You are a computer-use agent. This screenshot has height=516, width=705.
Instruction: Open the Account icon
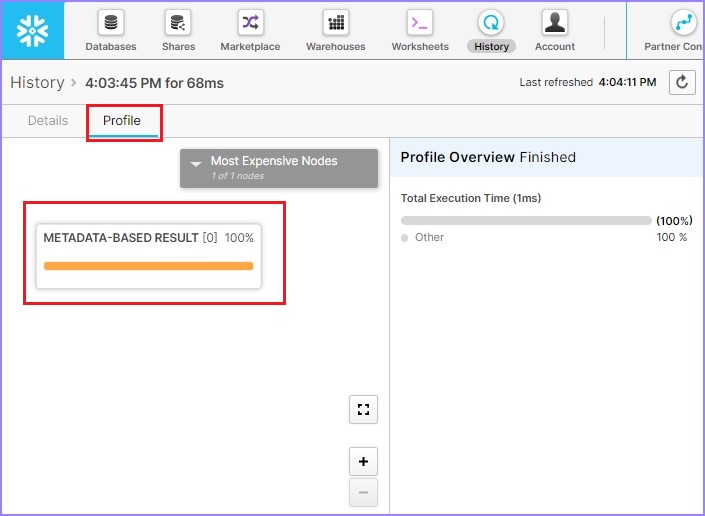tap(554, 23)
